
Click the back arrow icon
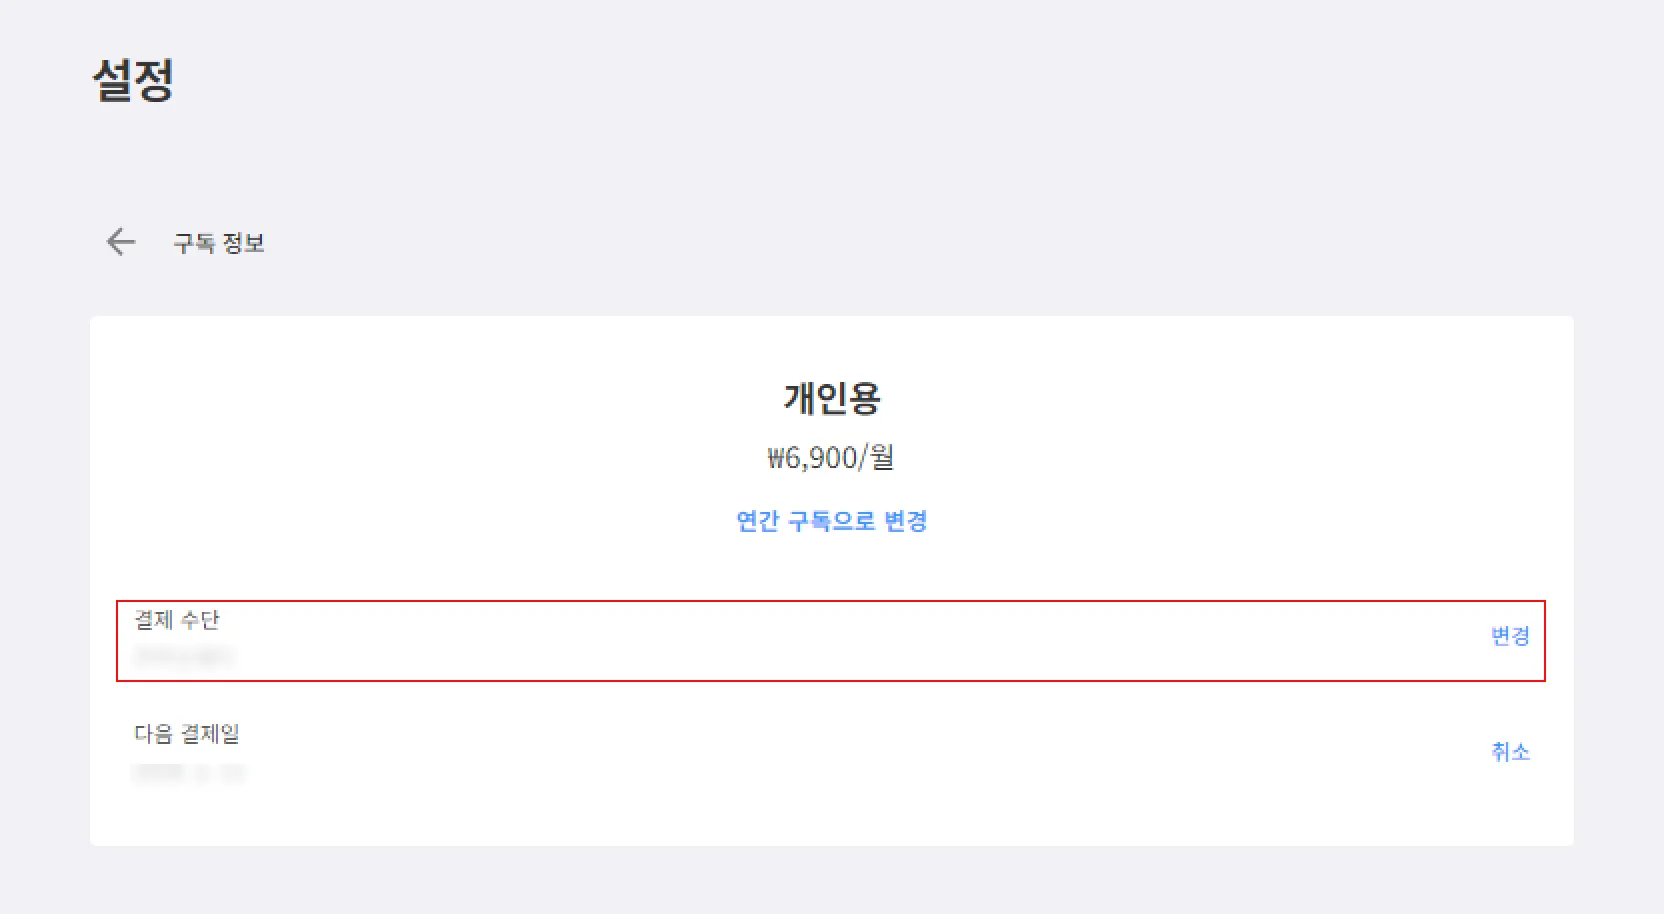pos(121,242)
